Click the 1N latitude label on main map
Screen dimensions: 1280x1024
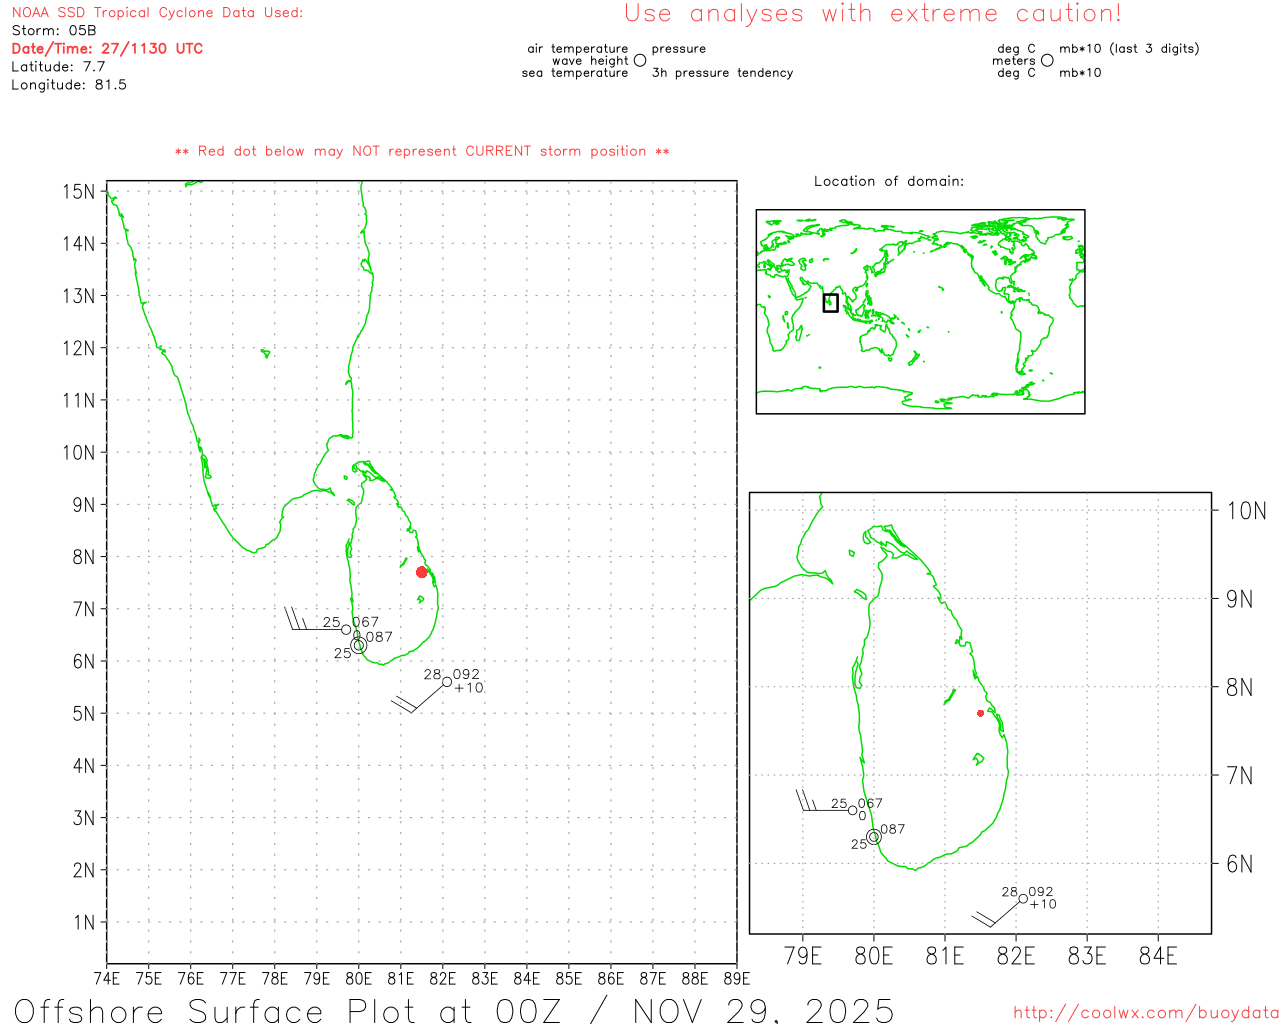point(84,922)
